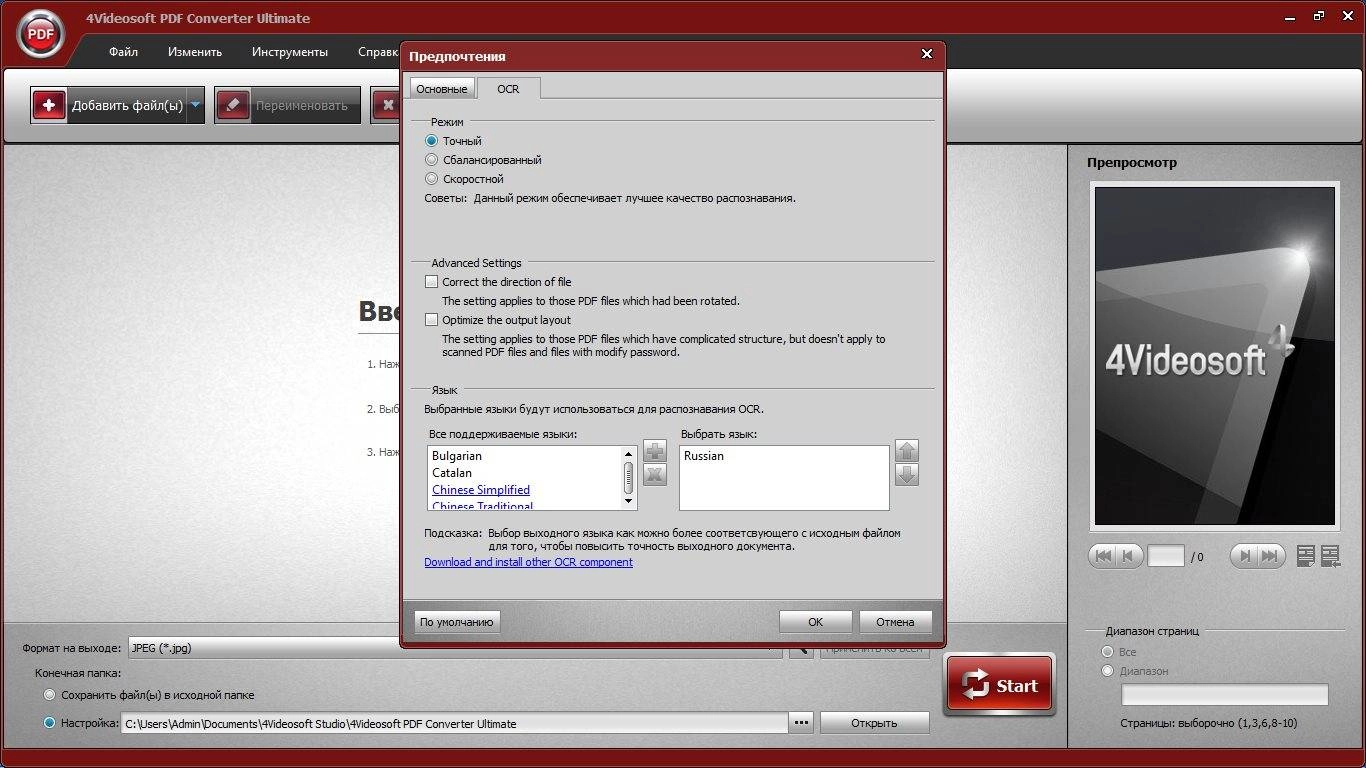This screenshot has height=768, width=1366.
Task: Select Bulgarian in supported languages list
Action: point(457,456)
